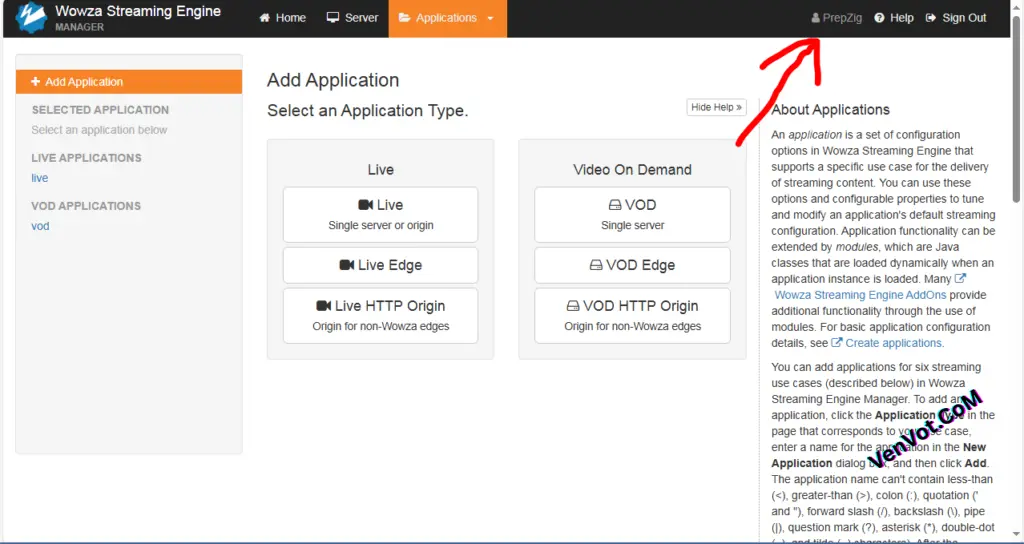Screen dimensions: 1024x544
Task: Click the VOD APPLICATIONS heading text
Action: point(86,206)
